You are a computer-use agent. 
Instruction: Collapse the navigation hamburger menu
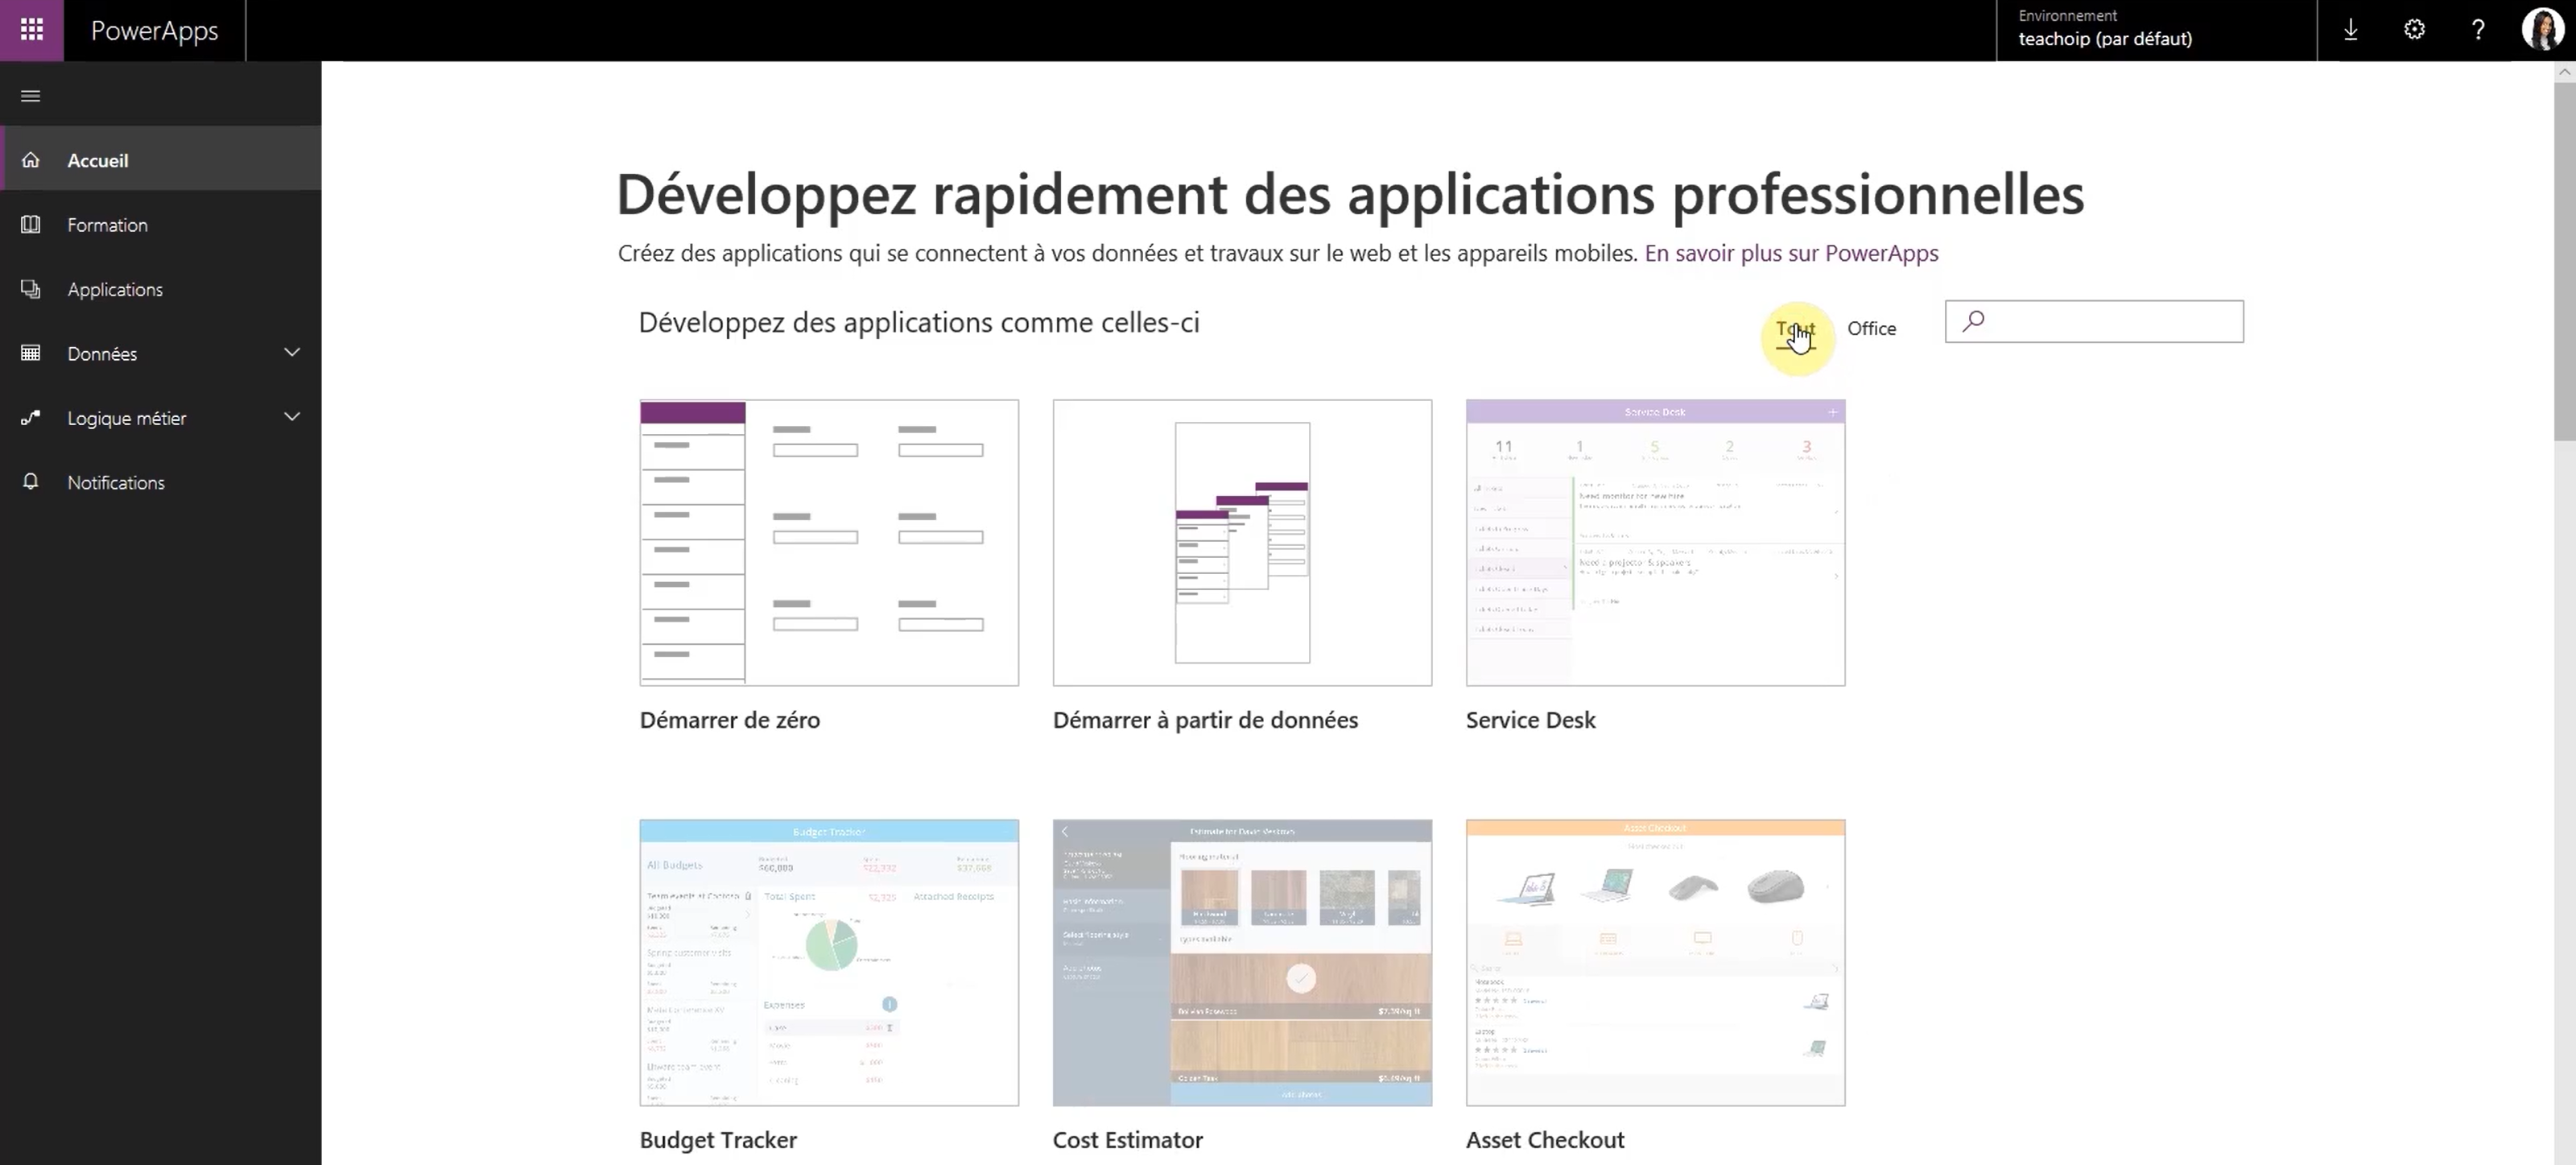(x=31, y=96)
